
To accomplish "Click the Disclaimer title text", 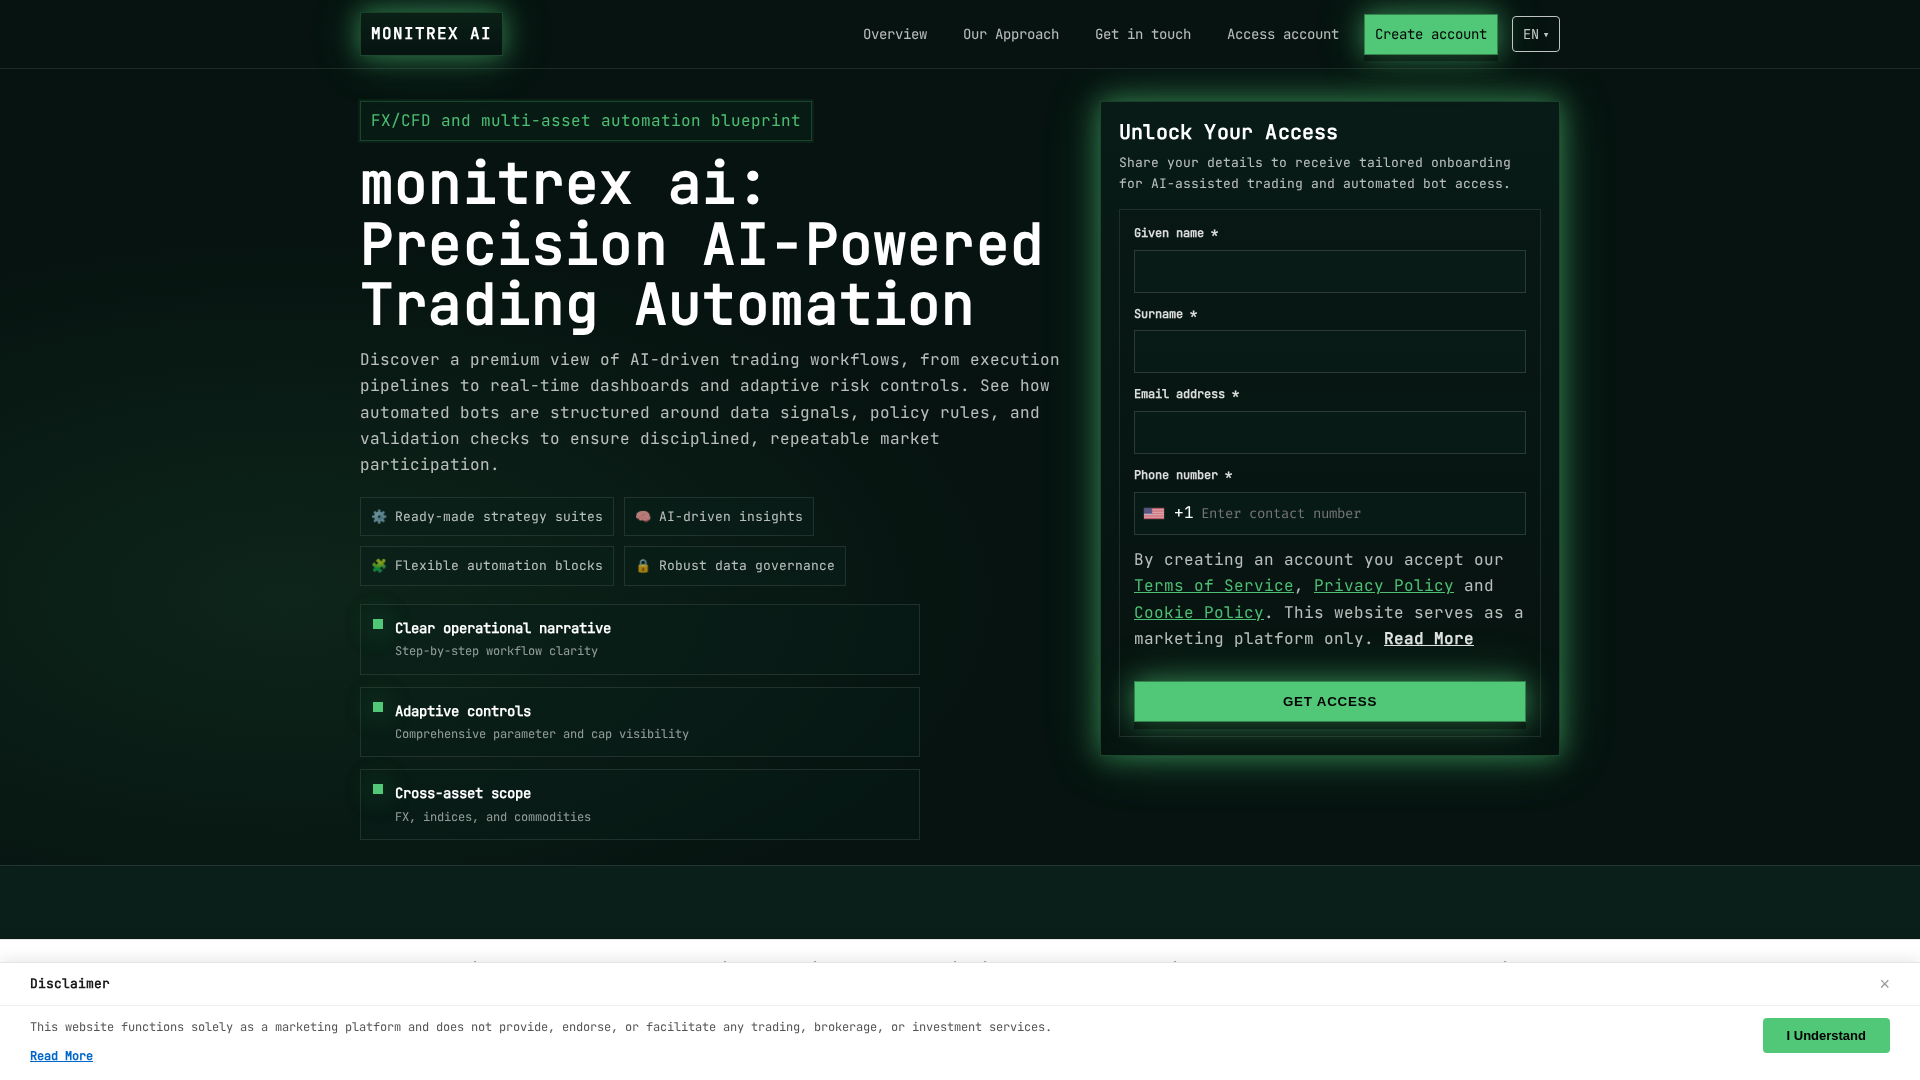I will coord(70,984).
